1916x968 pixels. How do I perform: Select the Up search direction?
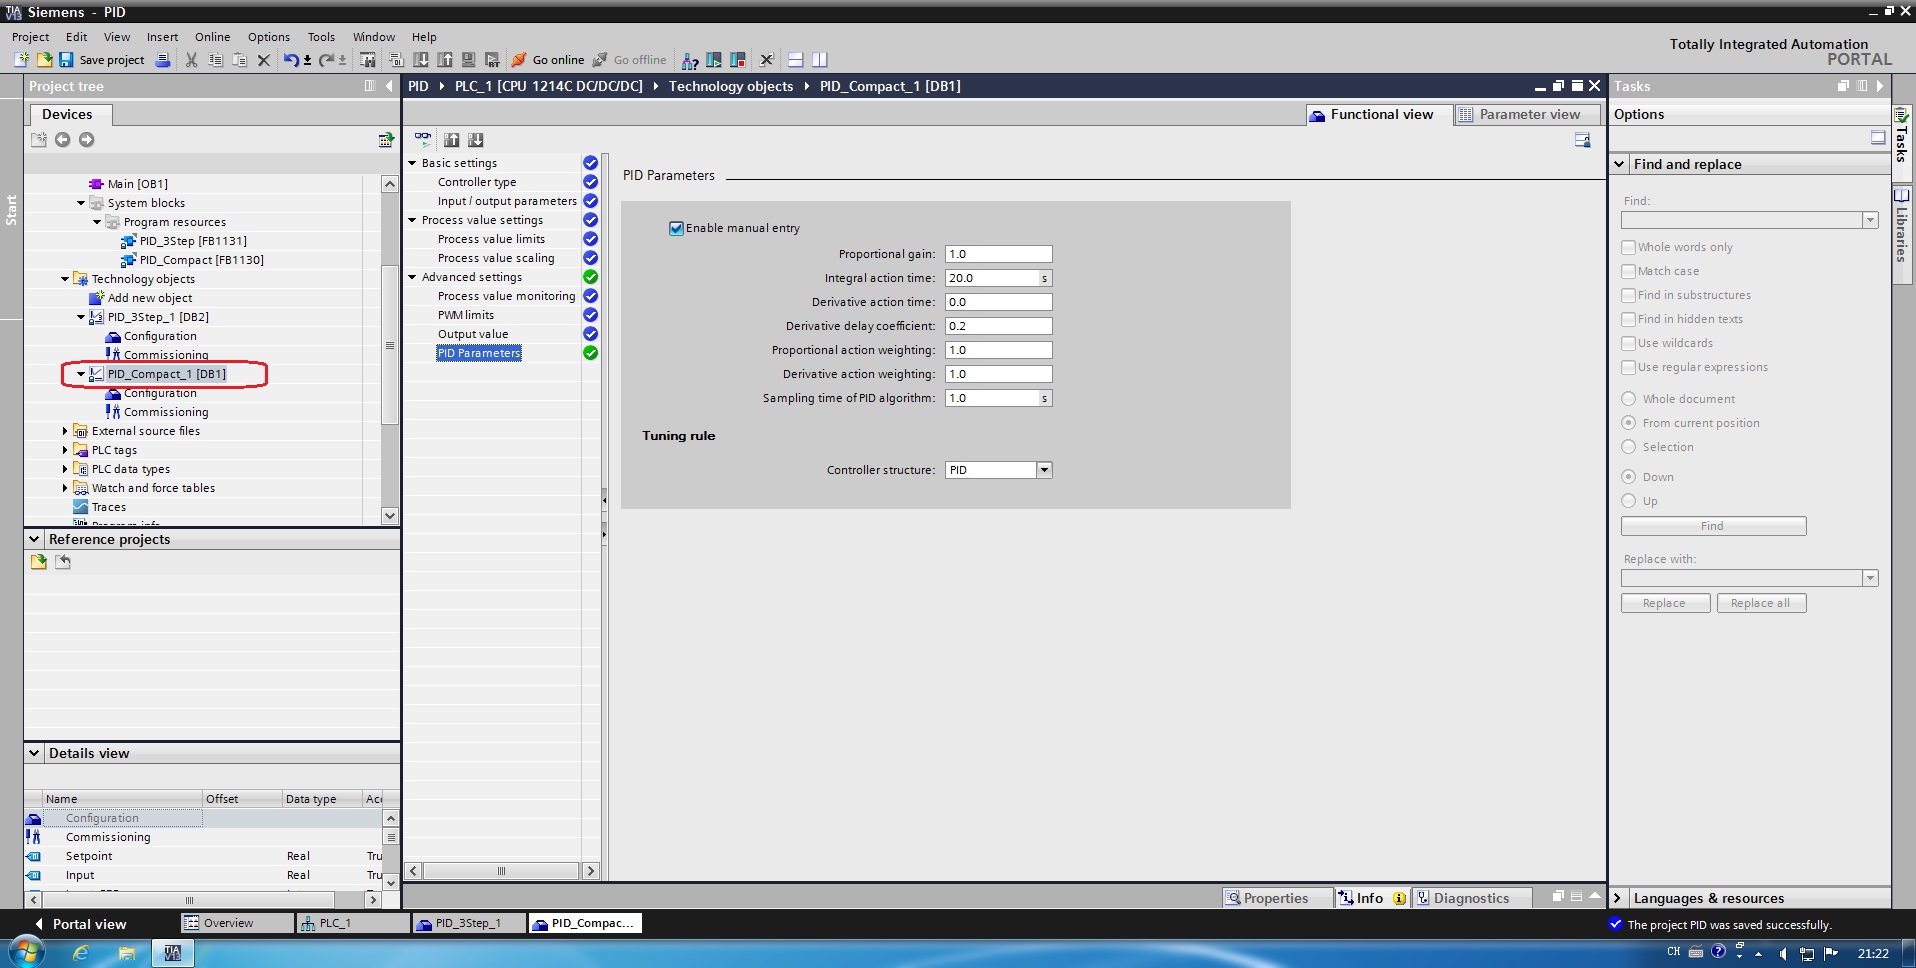coord(1629,501)
